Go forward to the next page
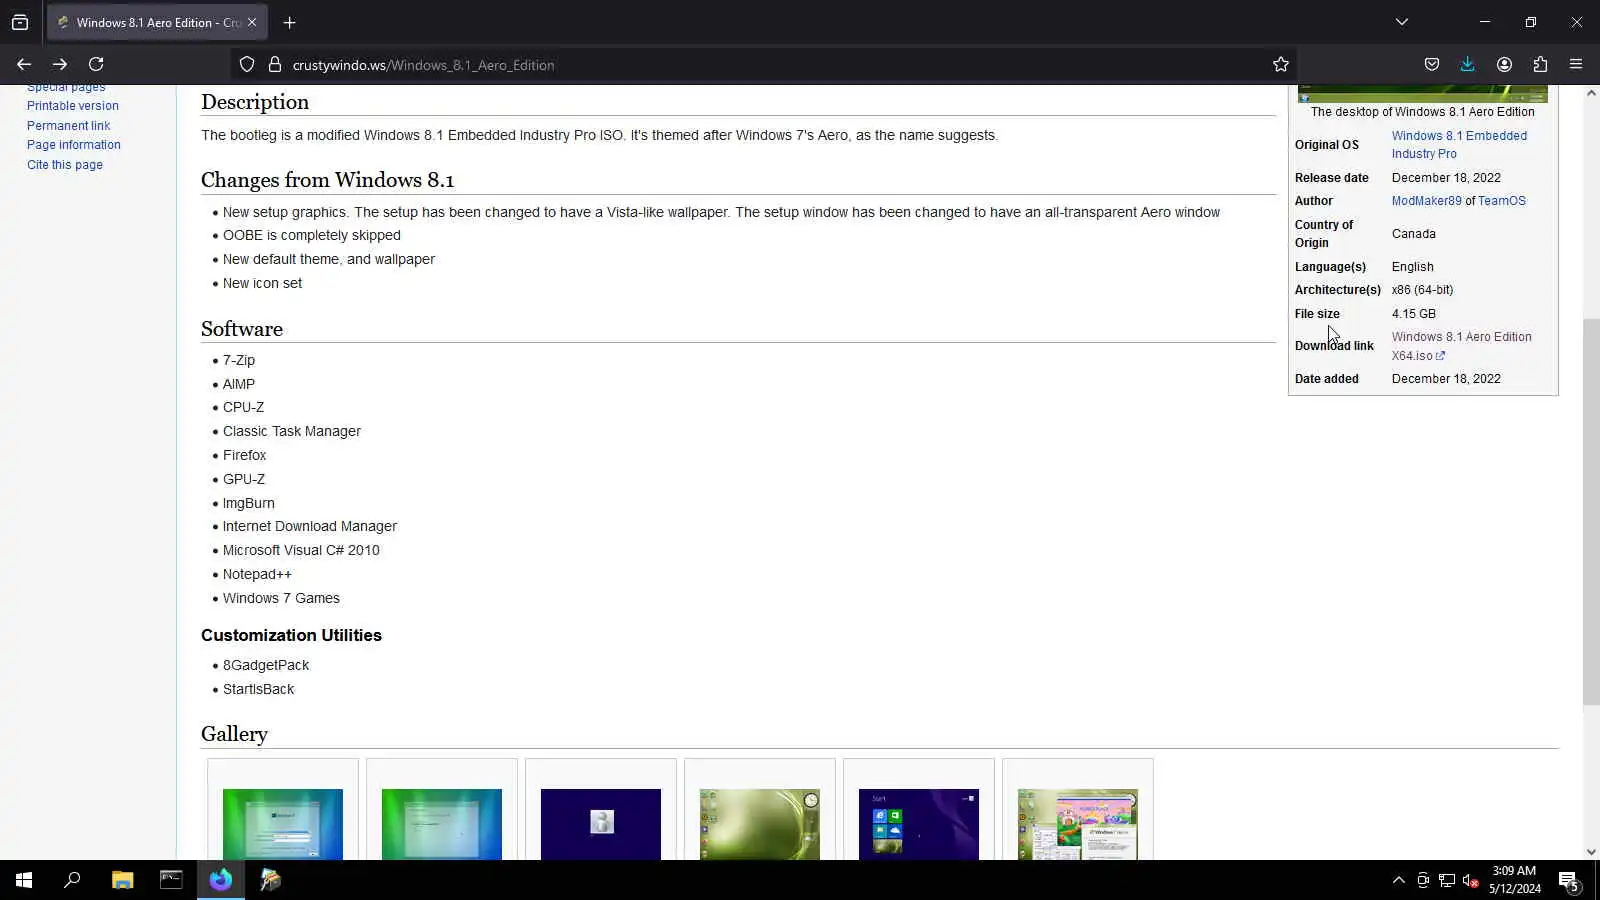The image size is (1600, 900). (60, 64)
